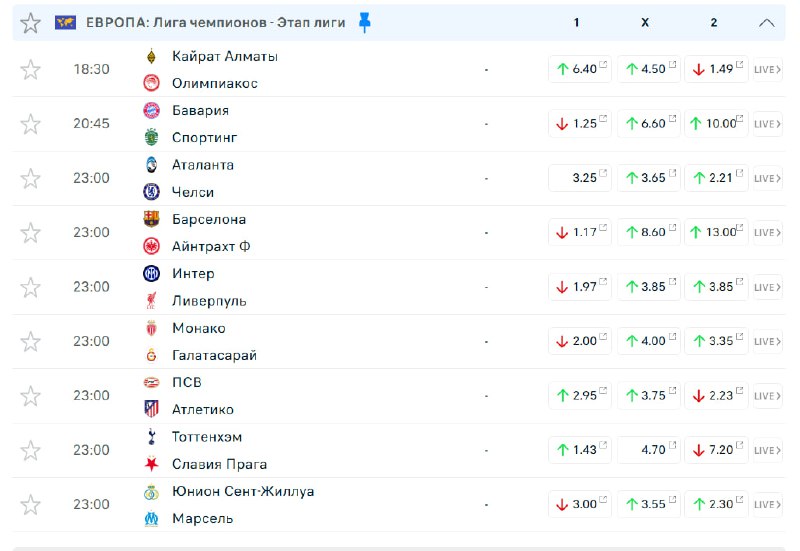Click the Chelsea club crest

(x=152, y=192)
